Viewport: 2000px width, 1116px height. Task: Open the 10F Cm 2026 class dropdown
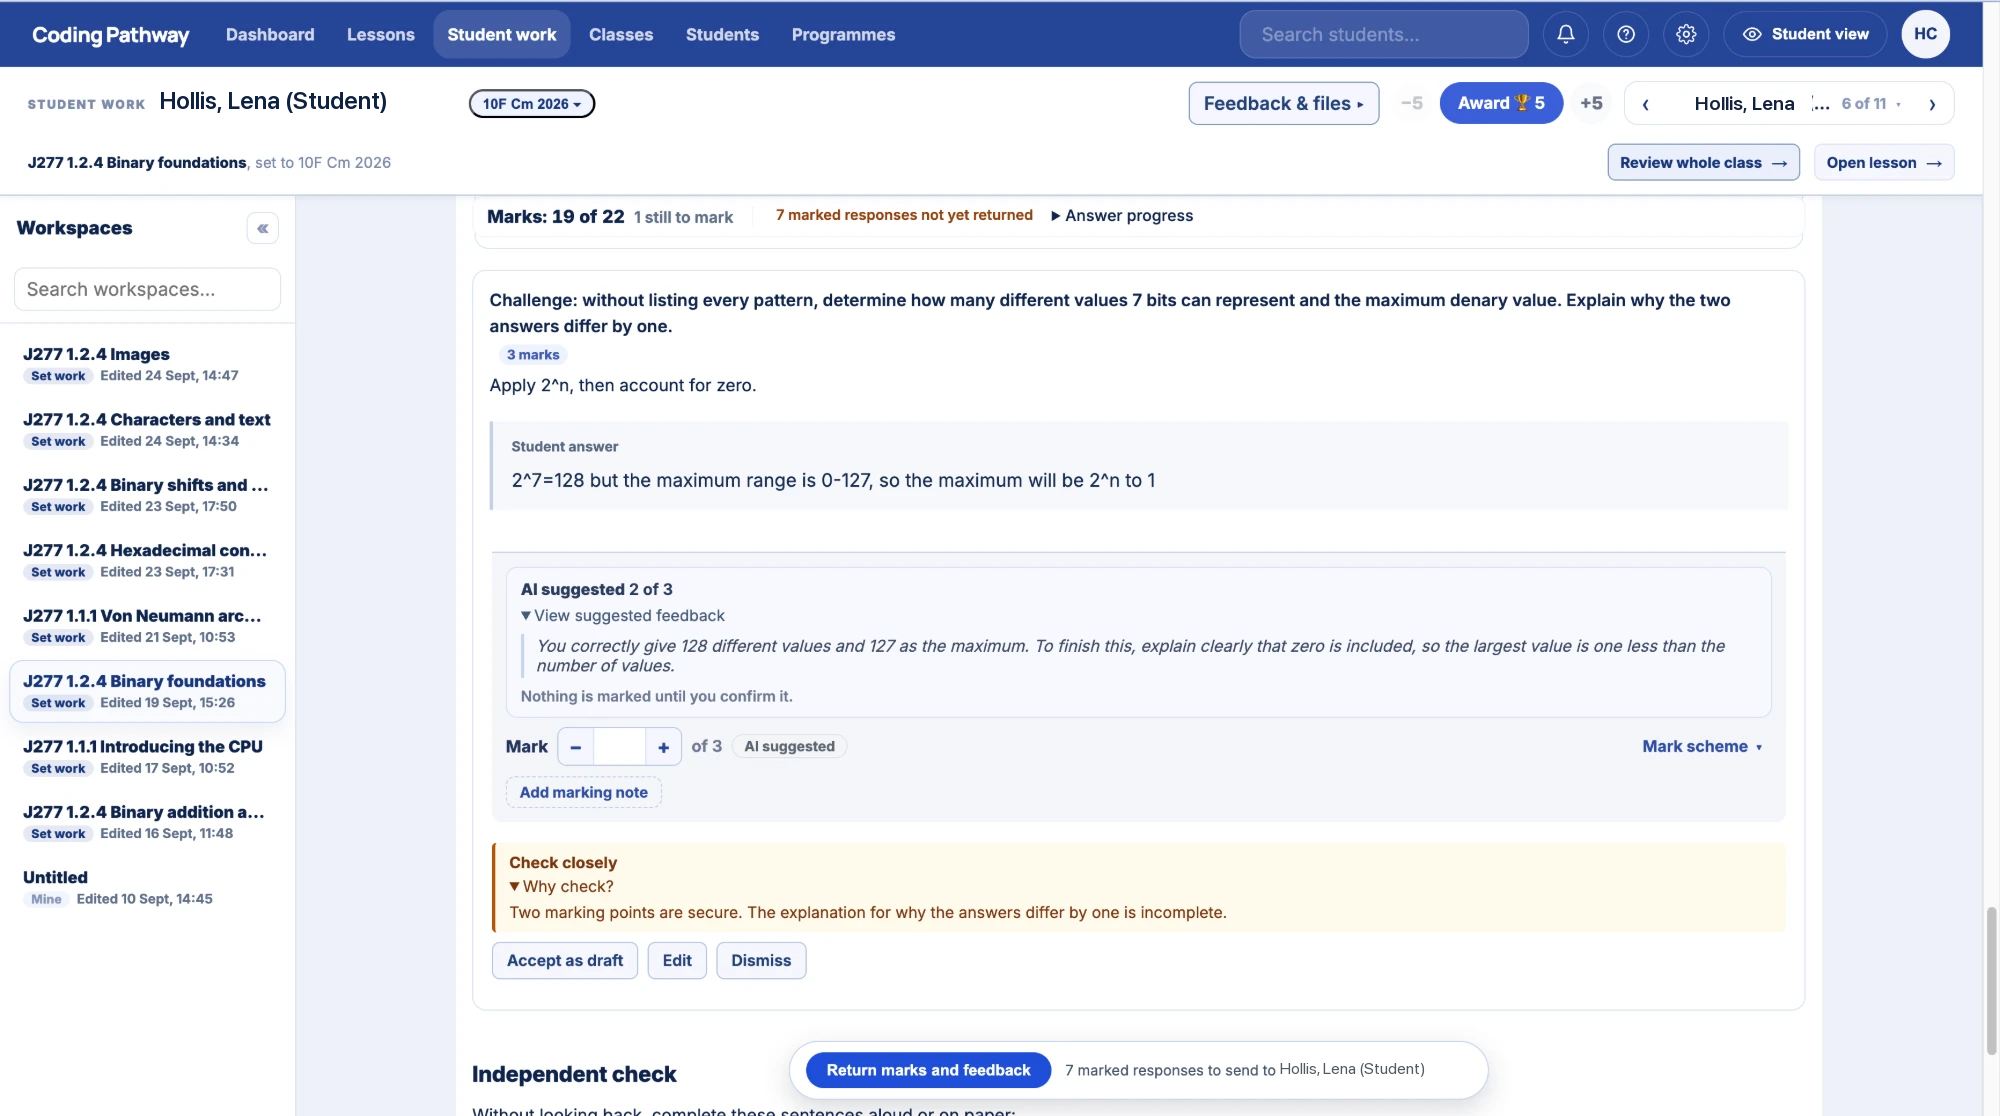tap(532, 104)
